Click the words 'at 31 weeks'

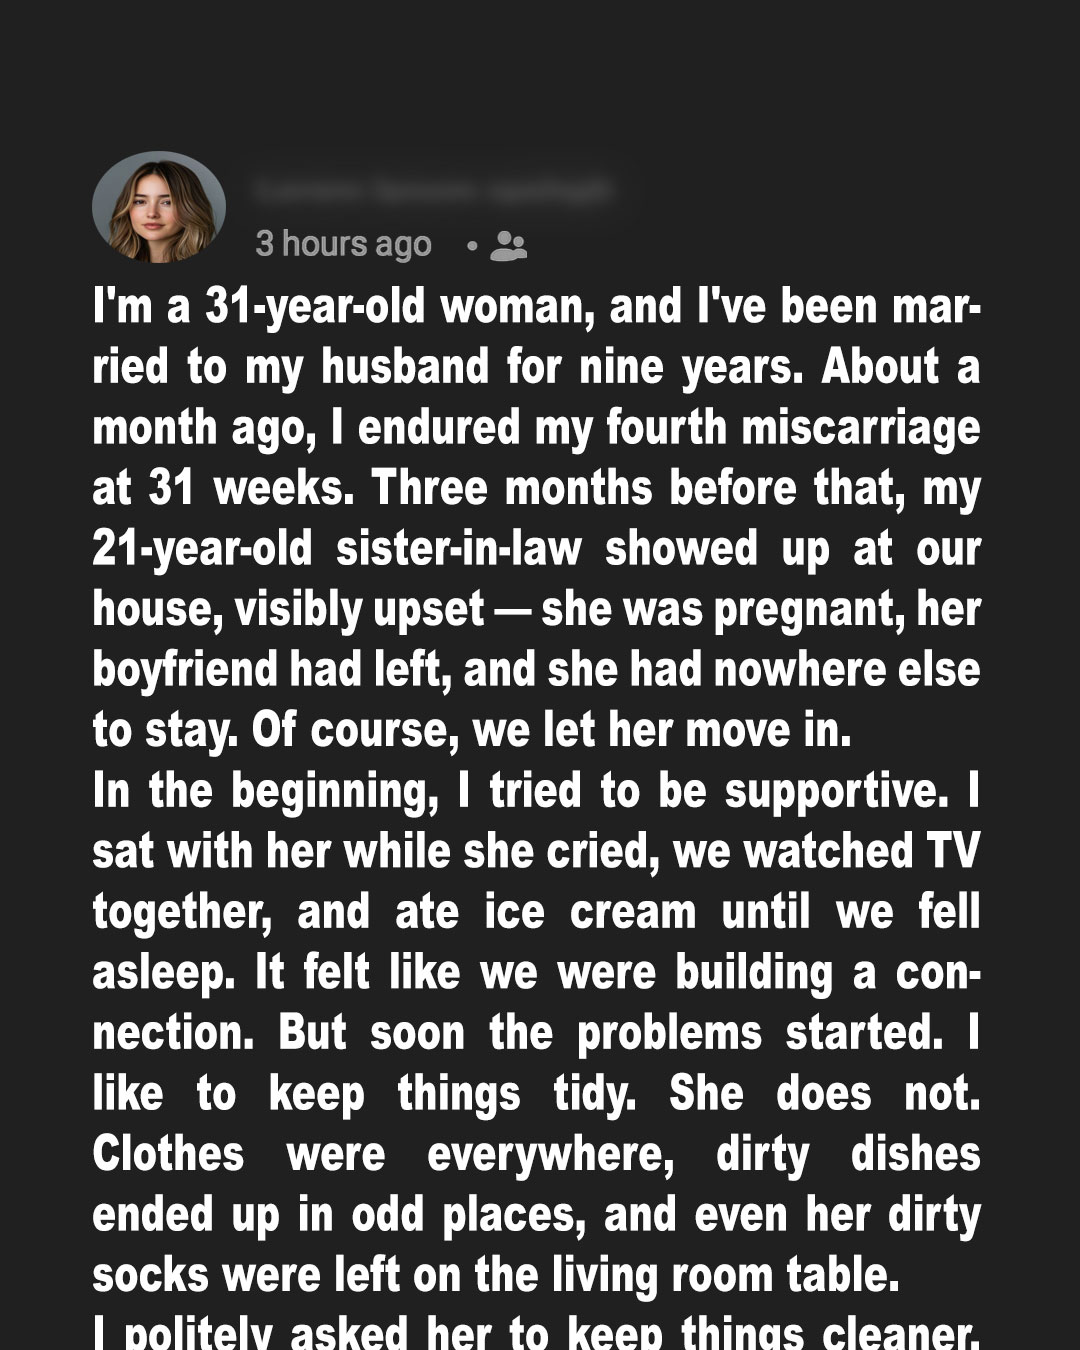tap(221, 489)
